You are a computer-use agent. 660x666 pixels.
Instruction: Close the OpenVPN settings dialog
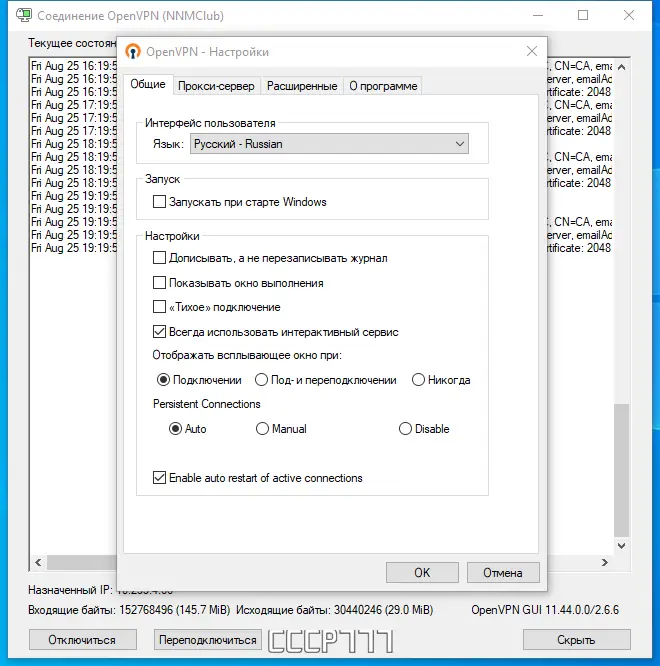[x=532, y=51]
